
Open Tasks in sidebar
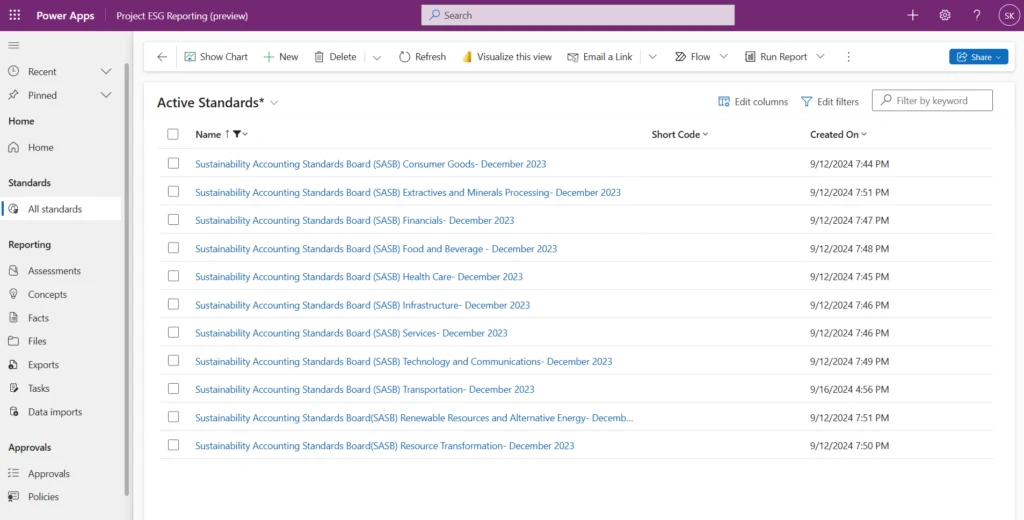tap(39, 388)
